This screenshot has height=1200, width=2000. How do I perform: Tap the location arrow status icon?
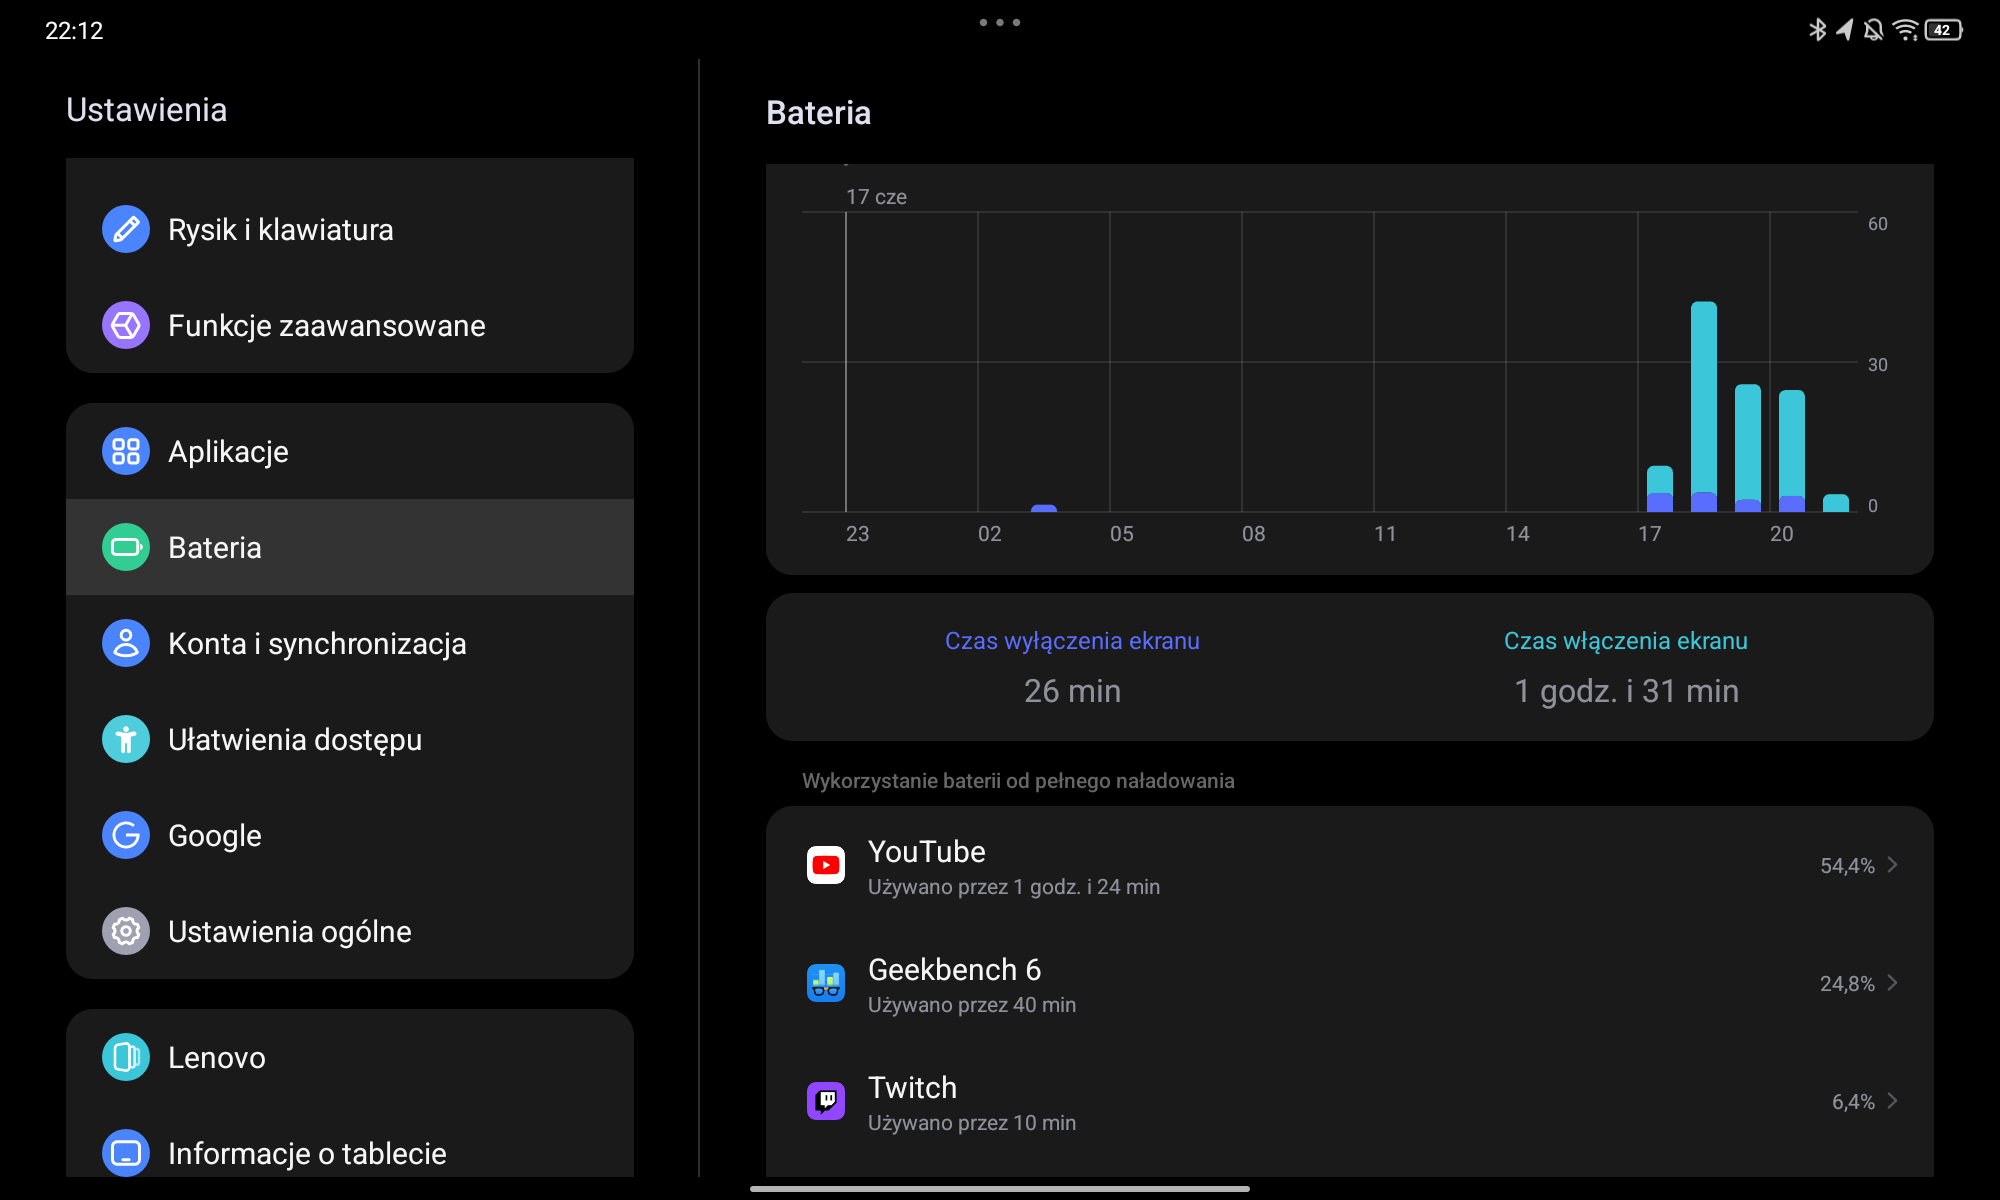tap(1845, 30)
